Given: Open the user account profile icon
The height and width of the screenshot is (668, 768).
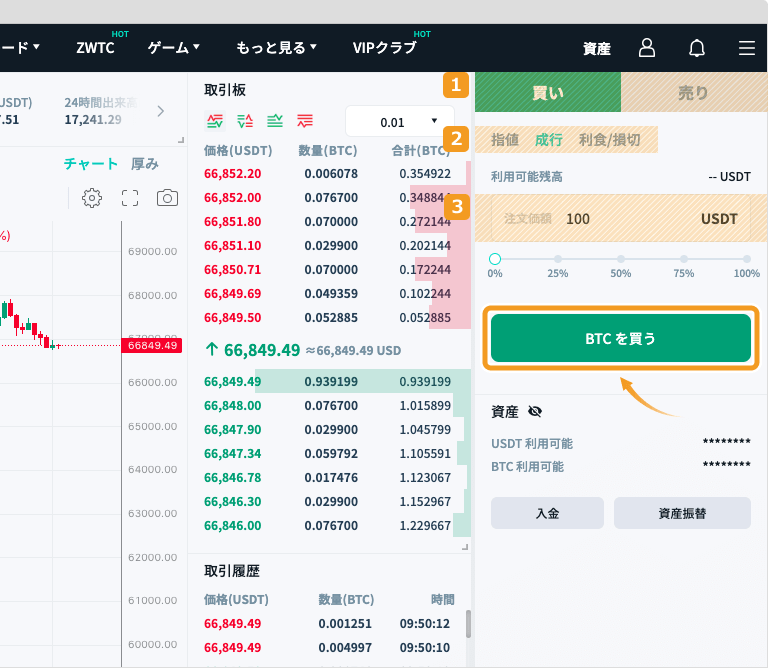Looking at the screenshot, I should click(x=647, y=48).
